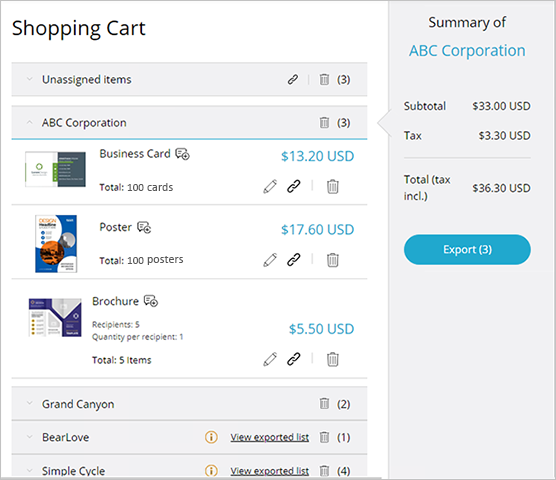Expand the Grand Canyon list

30,403
